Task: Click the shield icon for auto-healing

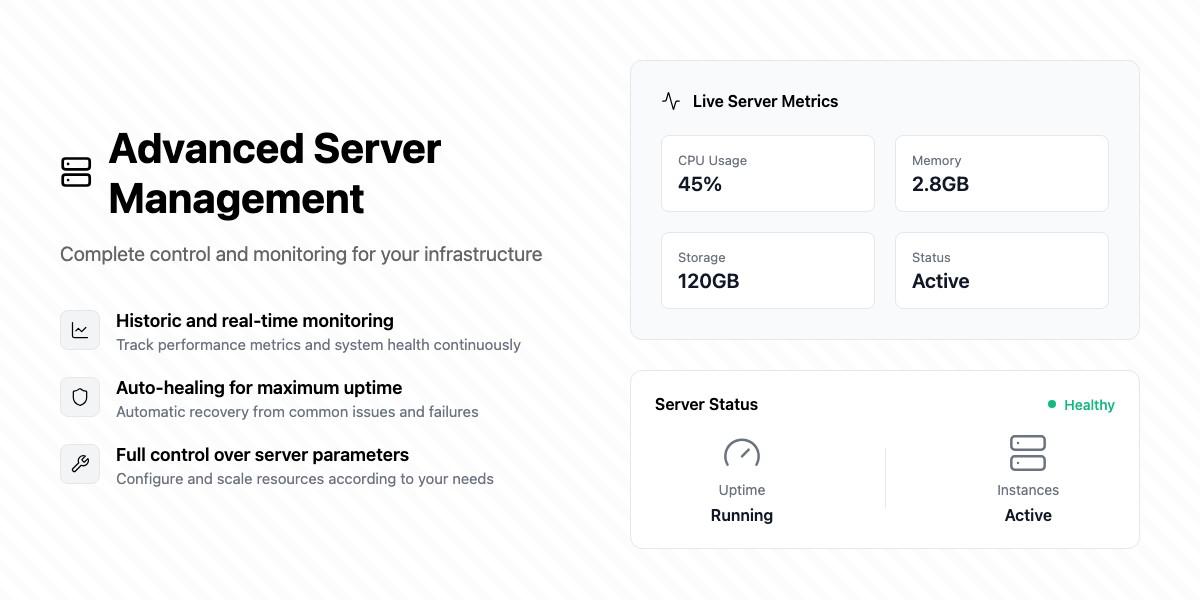Action: point(80,397)
